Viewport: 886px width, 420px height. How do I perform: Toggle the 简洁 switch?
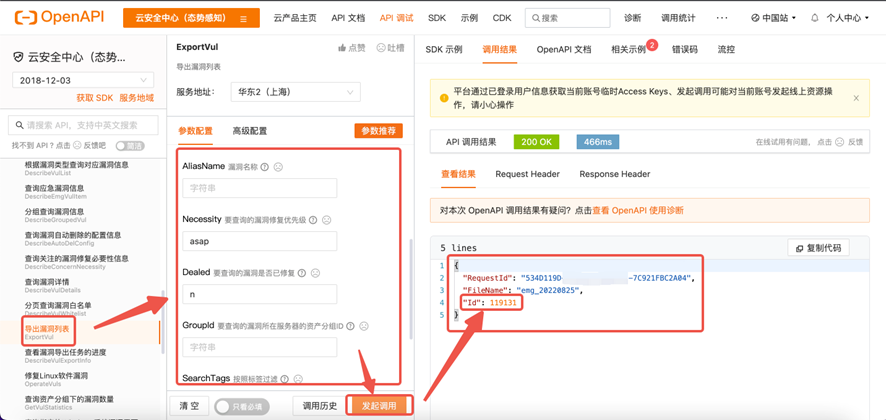tap(130, 146)
